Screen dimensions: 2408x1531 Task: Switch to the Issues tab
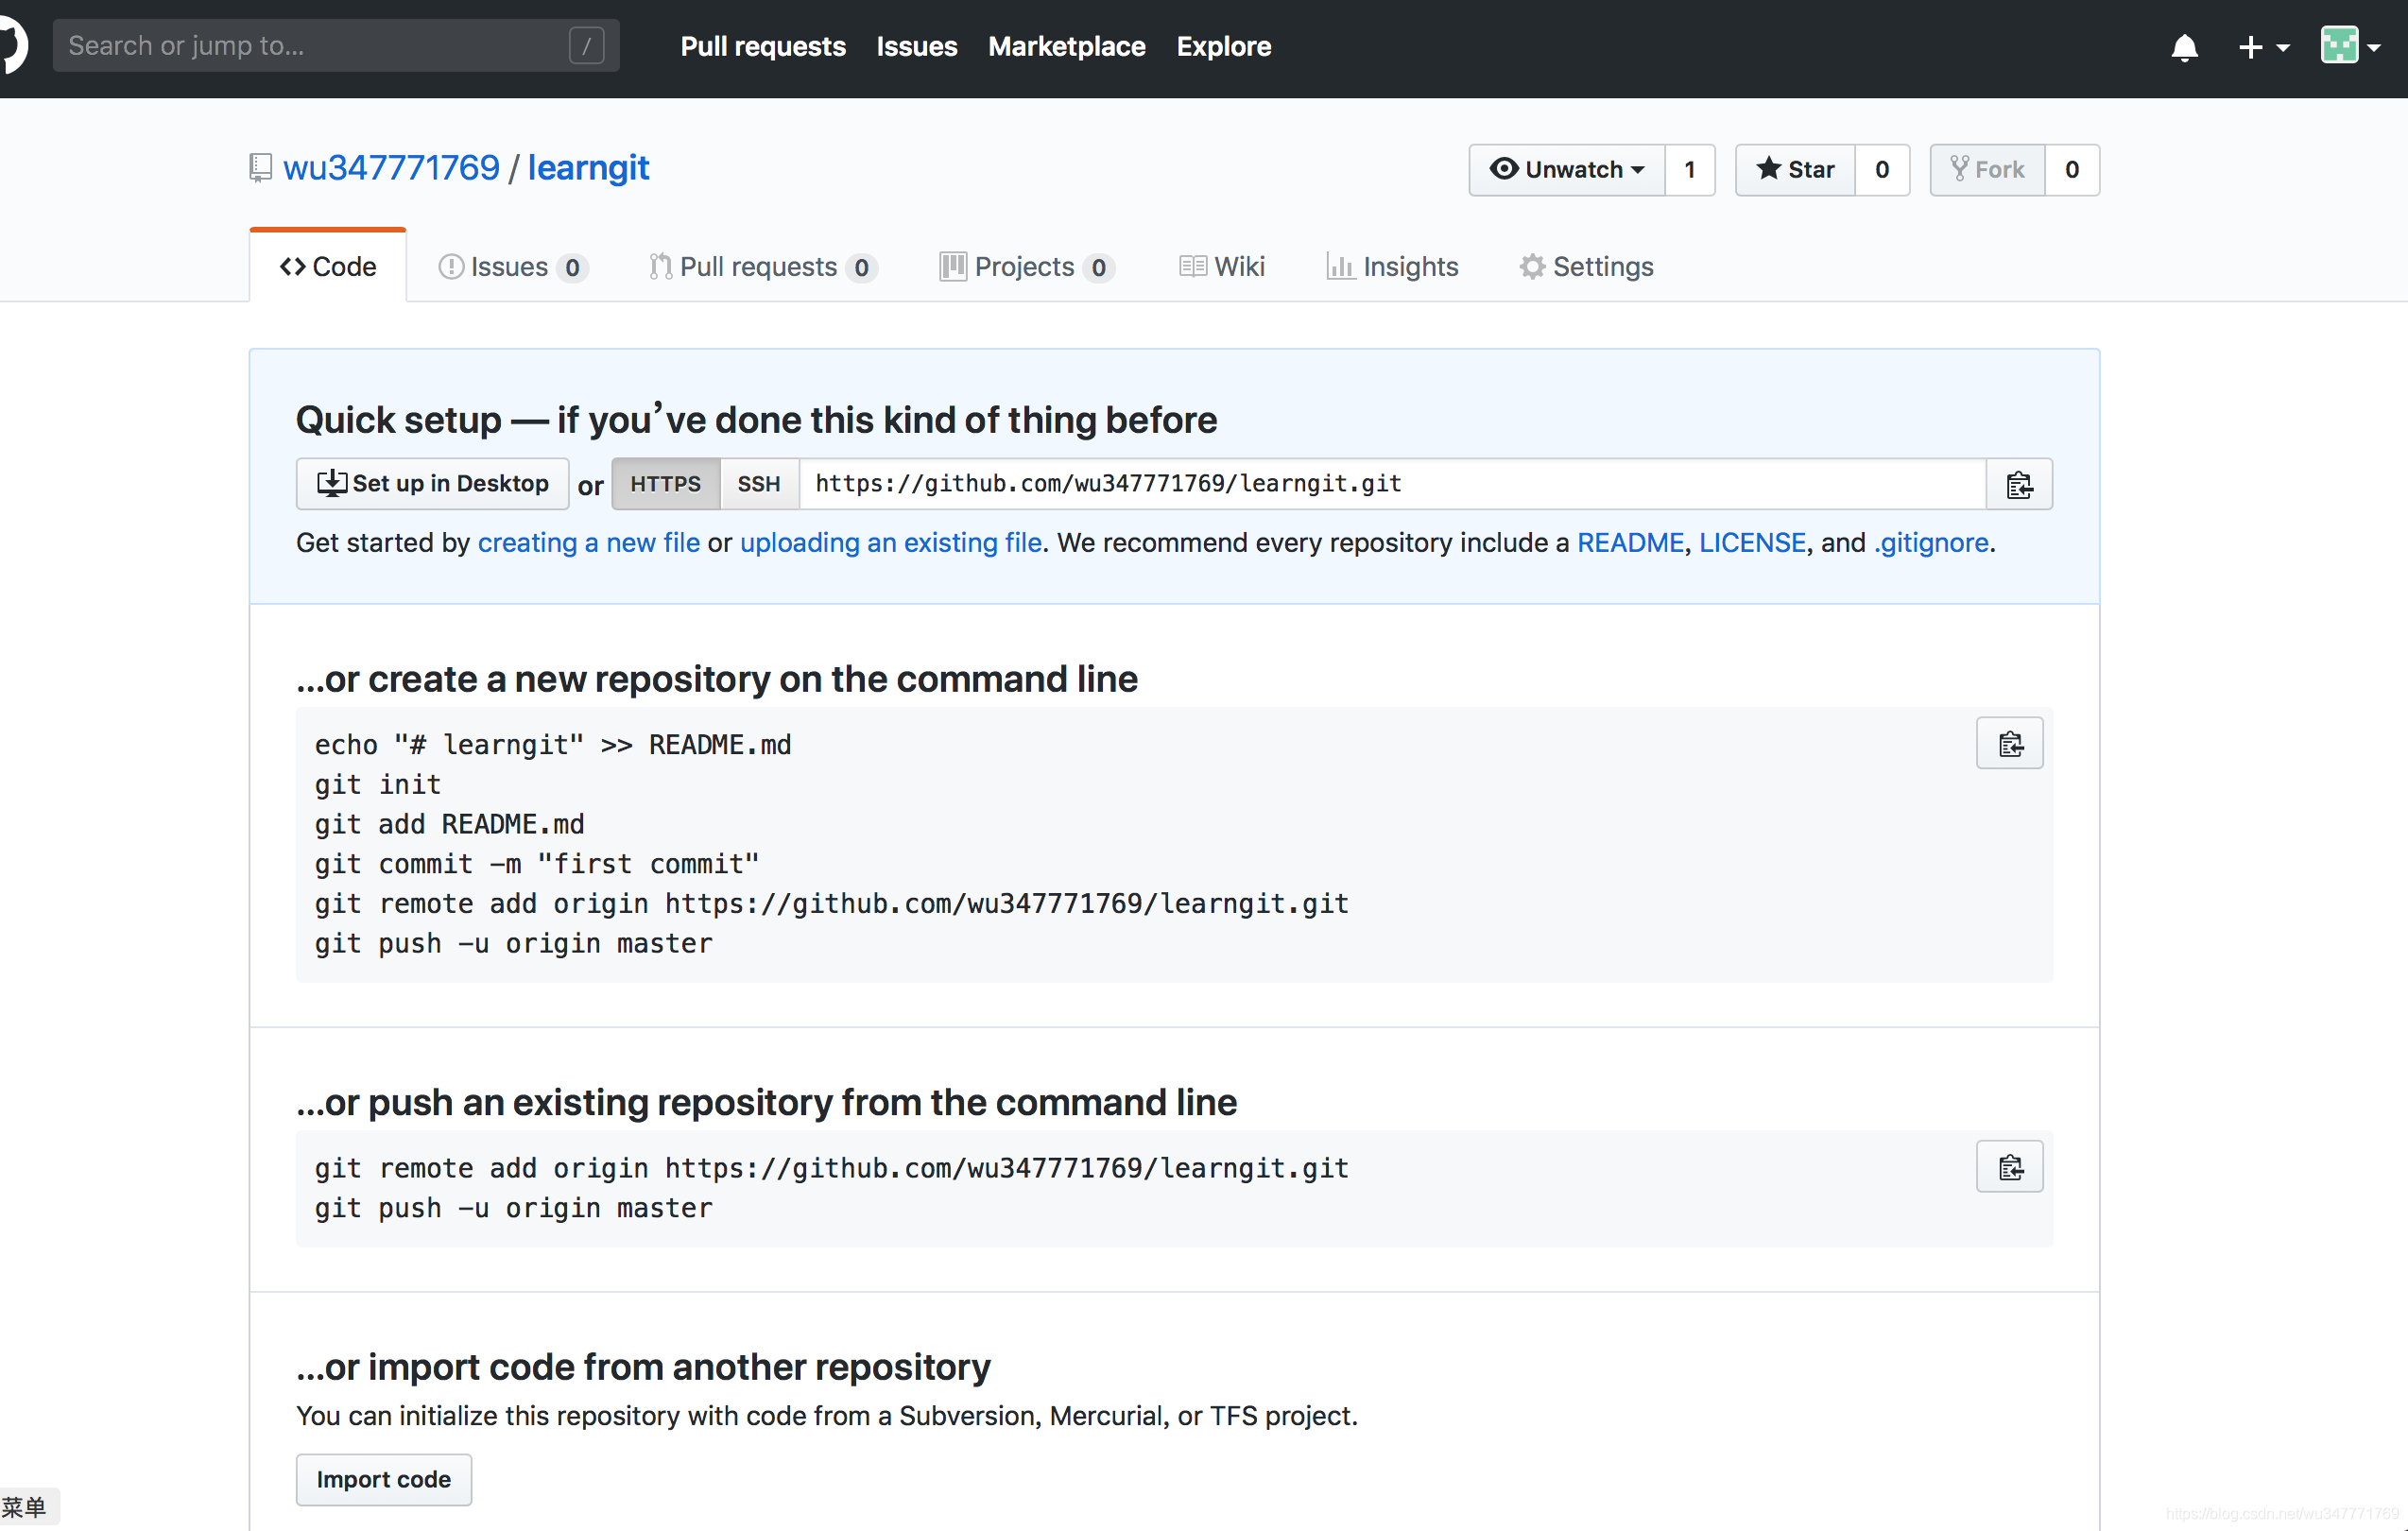[x=510, y=266]
